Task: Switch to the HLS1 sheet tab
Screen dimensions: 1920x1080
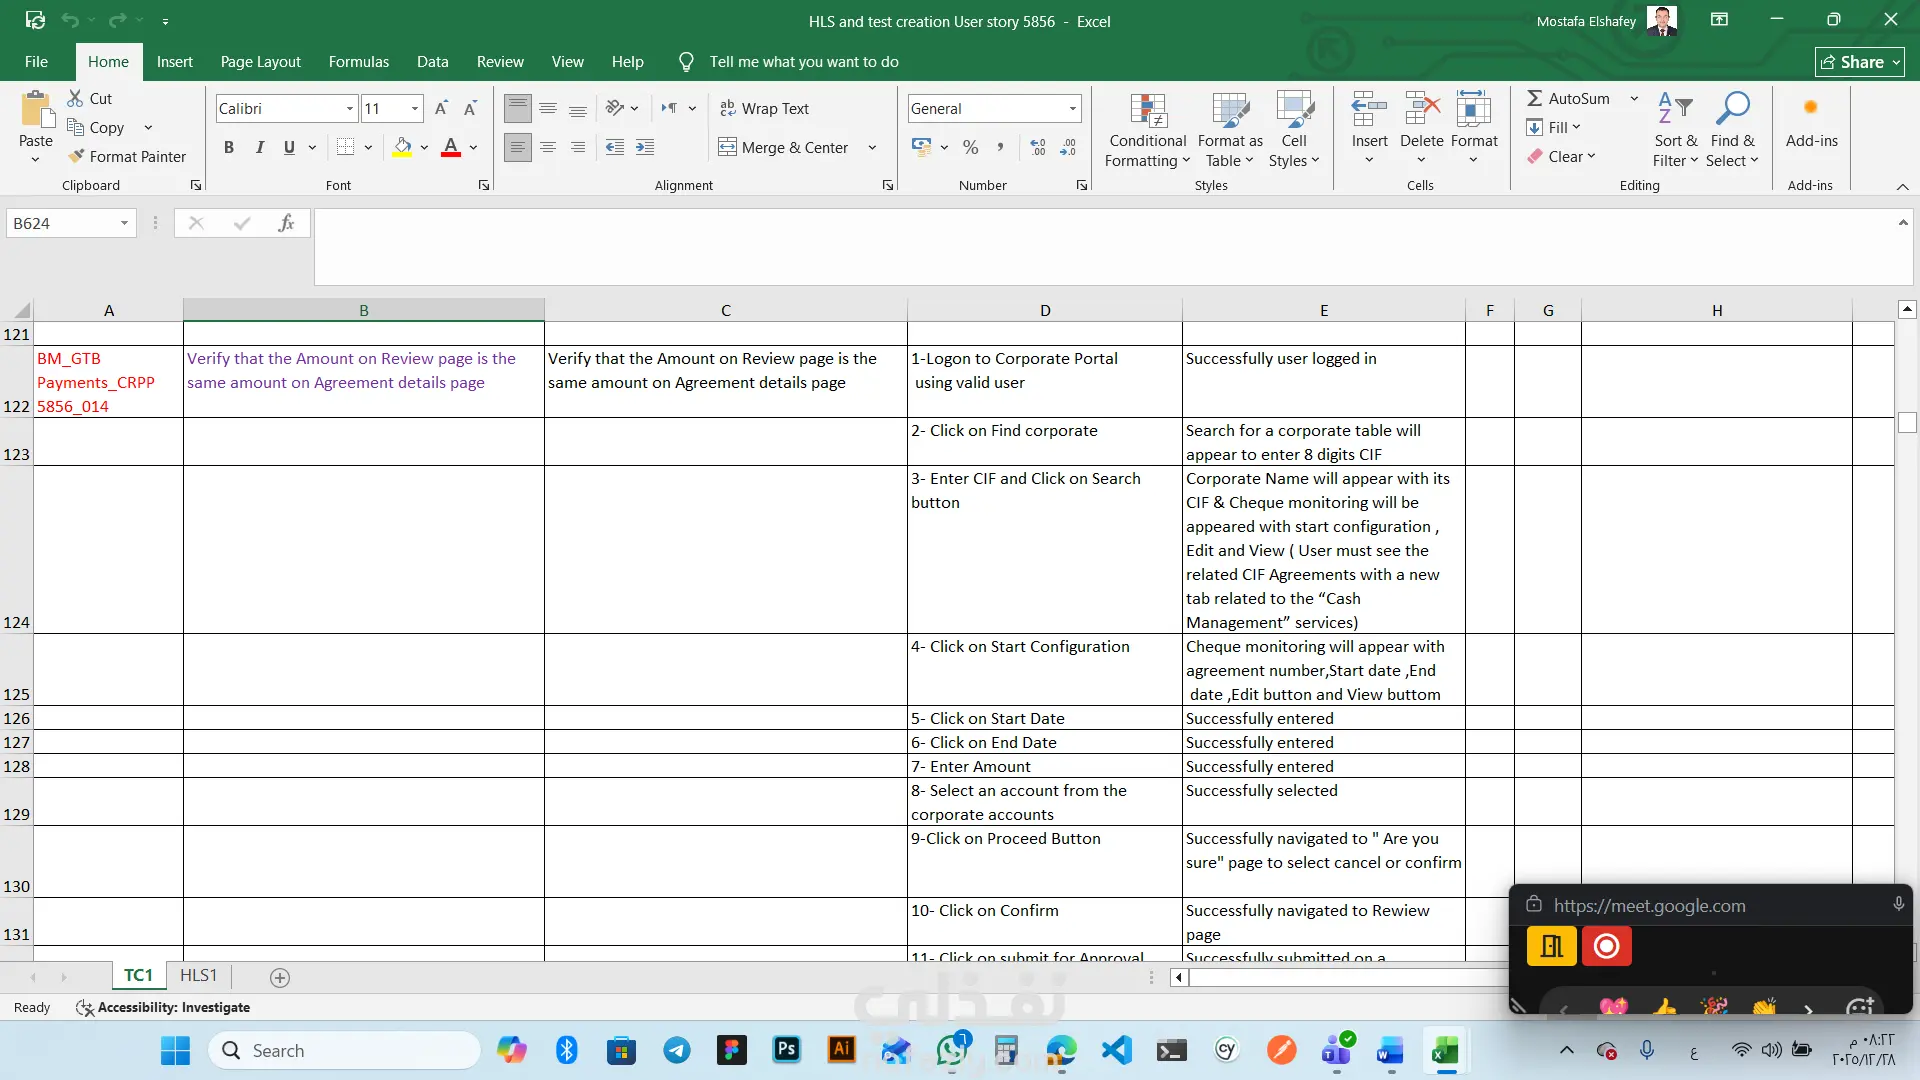Action: point(198,975)
